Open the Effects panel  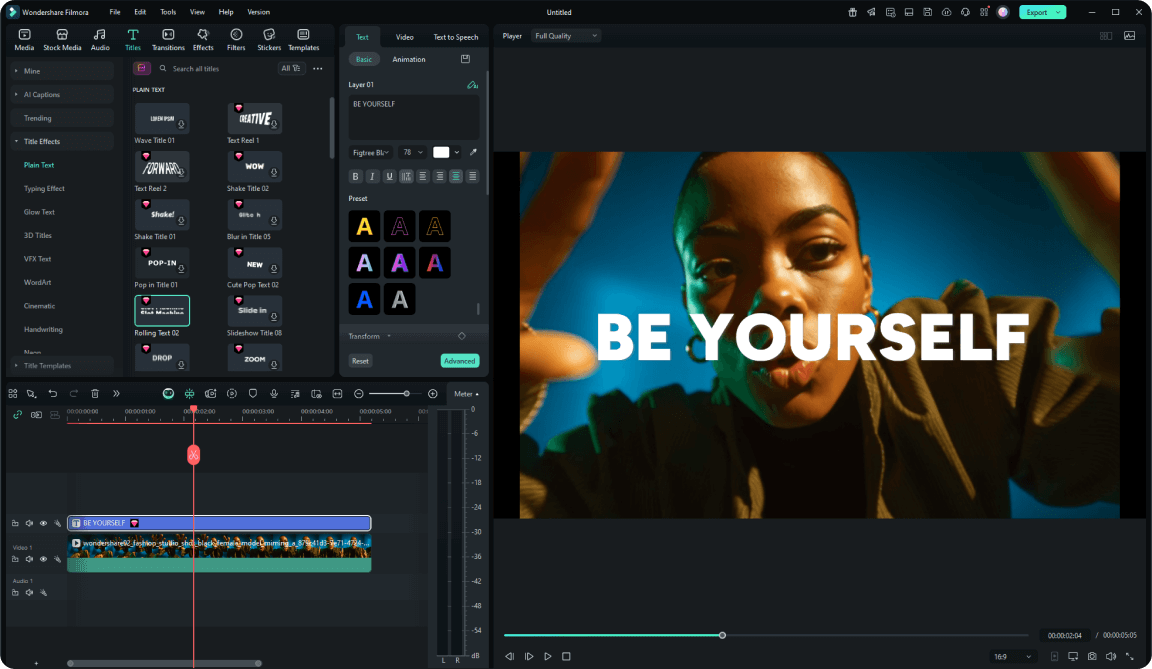(203, 40)
